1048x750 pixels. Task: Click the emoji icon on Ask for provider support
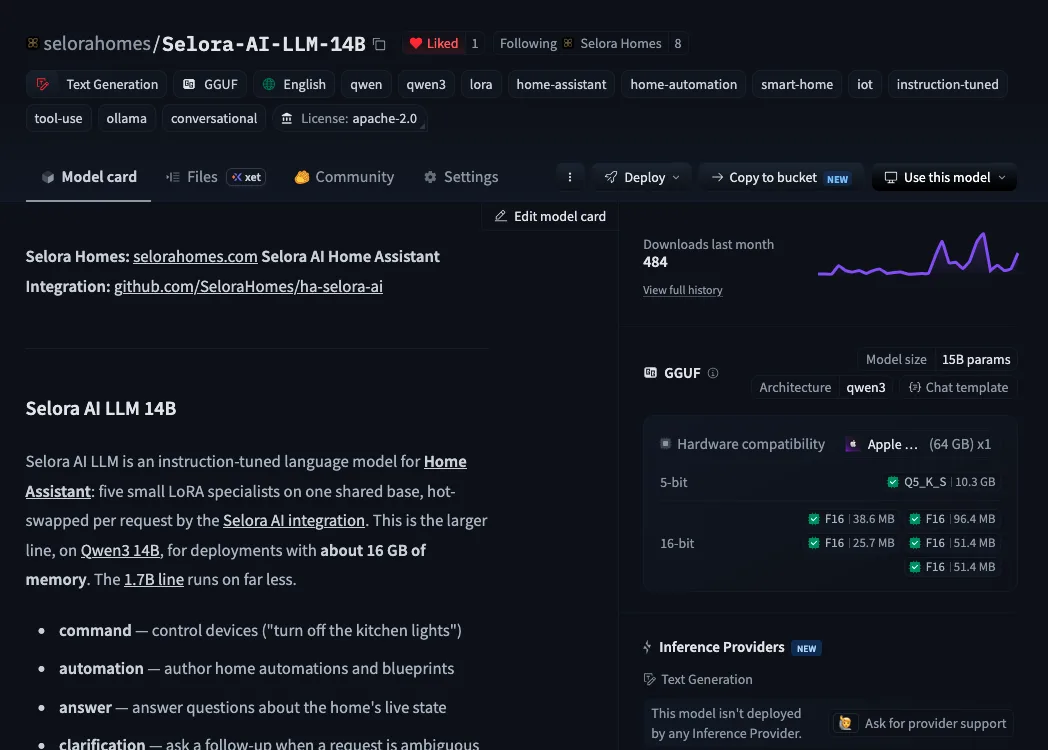tap(845, 723)
